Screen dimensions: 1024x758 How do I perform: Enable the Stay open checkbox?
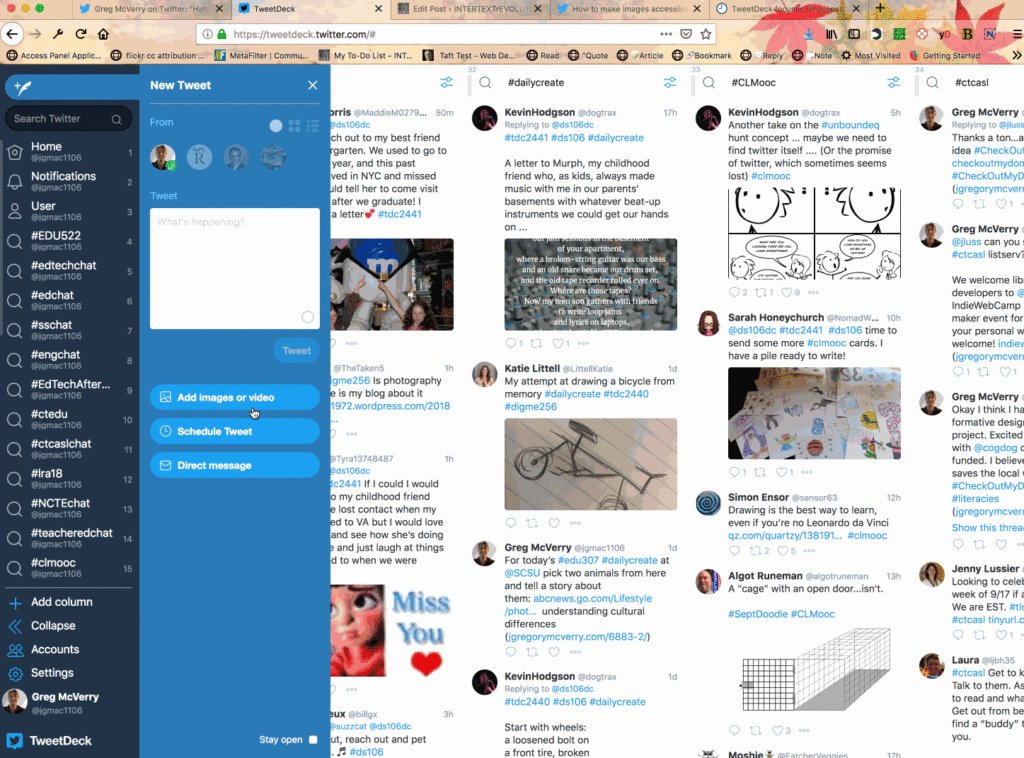[313, 740]
